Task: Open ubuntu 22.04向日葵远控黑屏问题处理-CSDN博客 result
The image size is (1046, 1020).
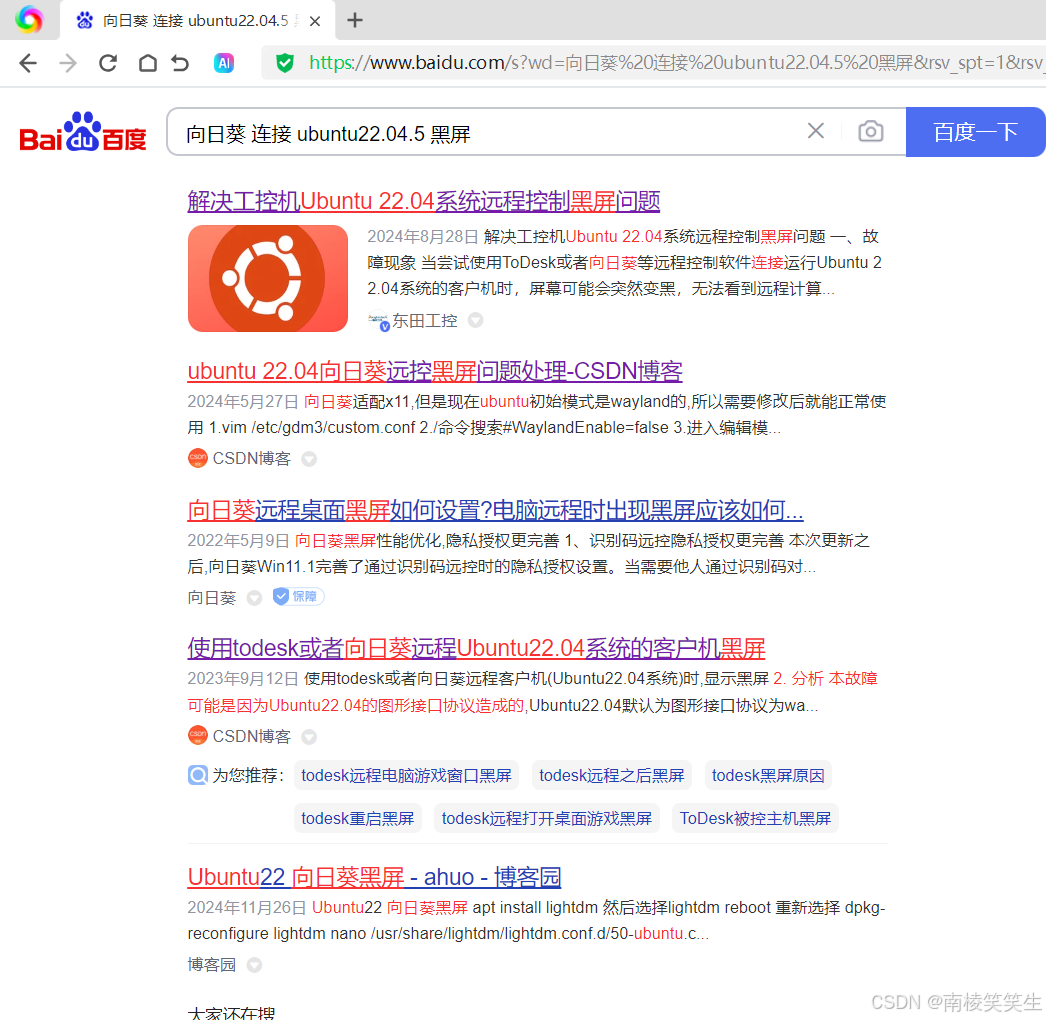Action: 435,371
